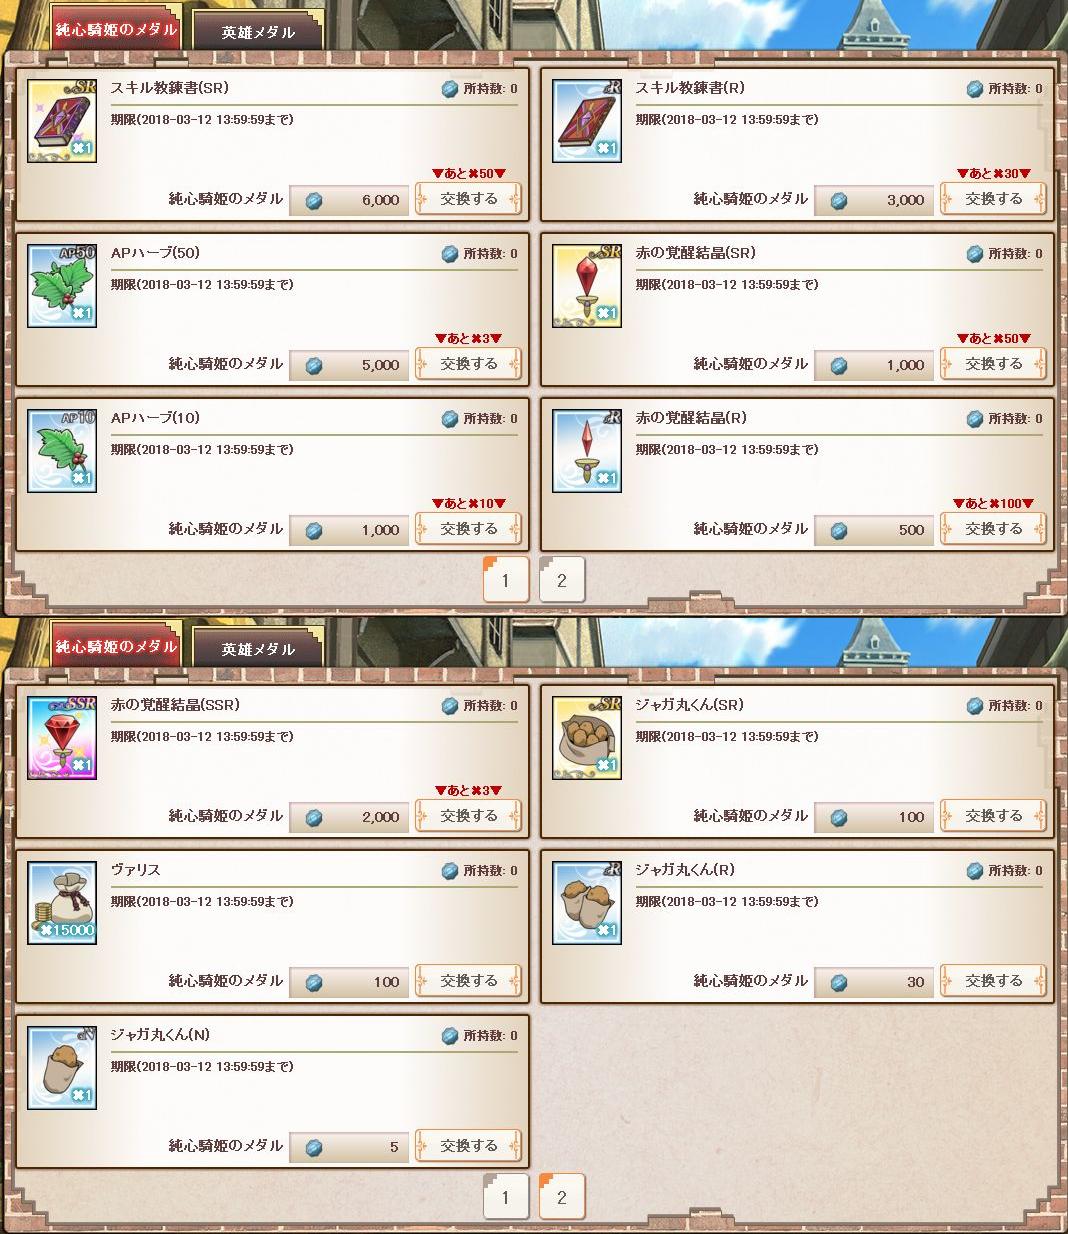Select the ジャガ丸くん(SR) sack icon

tap(587, 738)
